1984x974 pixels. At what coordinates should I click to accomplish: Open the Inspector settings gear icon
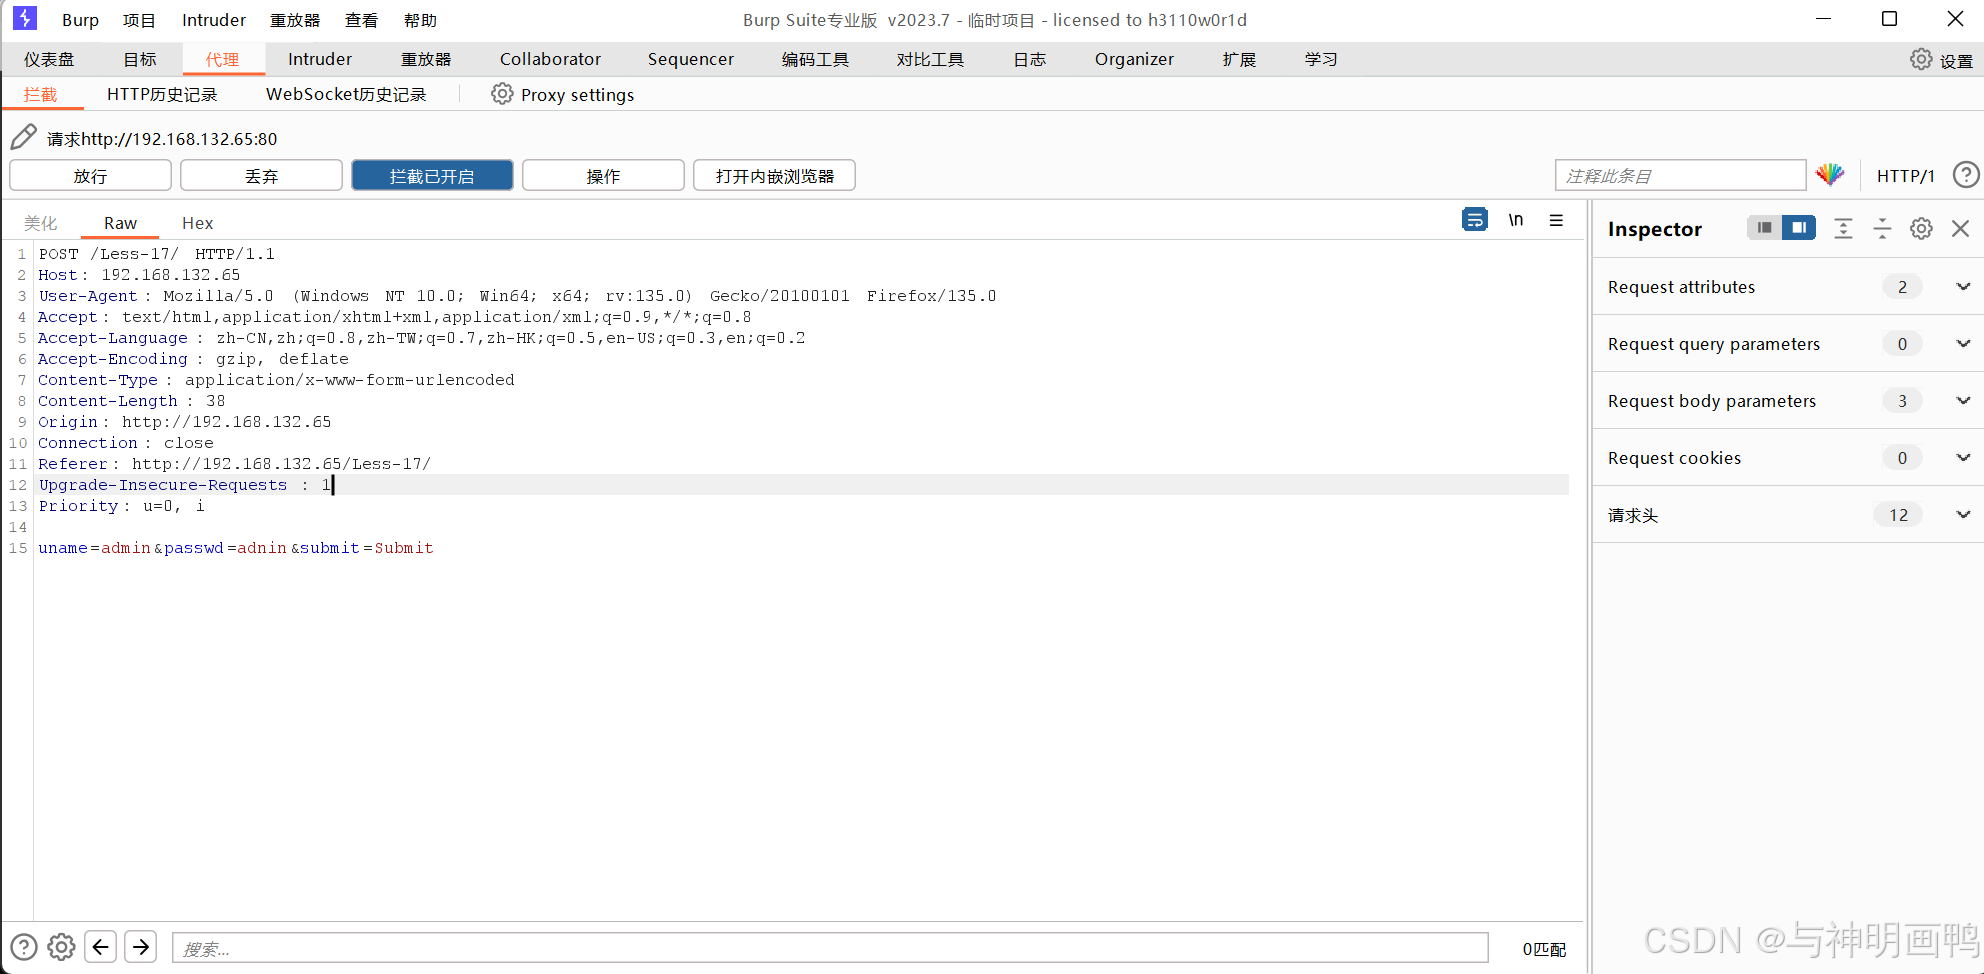coord(1921,228)
